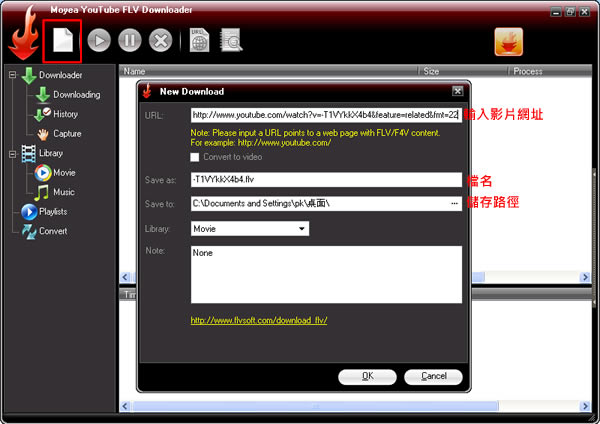Screen dimensions: 600x424
Task: Open the History list
Action: (x=65, y=114)
